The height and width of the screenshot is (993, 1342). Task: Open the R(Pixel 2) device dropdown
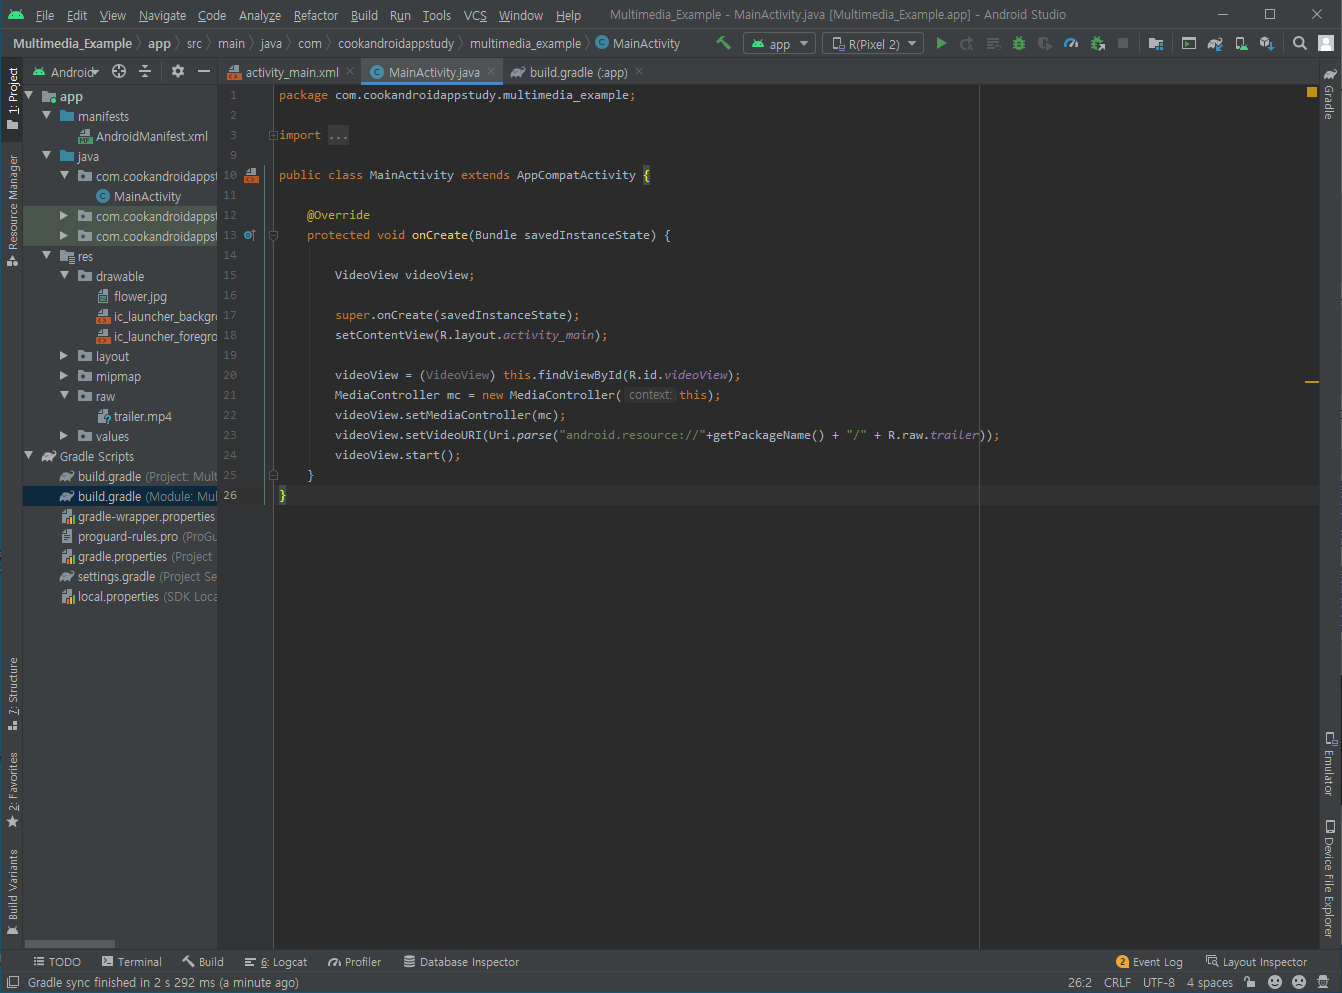pyautogui.click(x=873, y=44)
